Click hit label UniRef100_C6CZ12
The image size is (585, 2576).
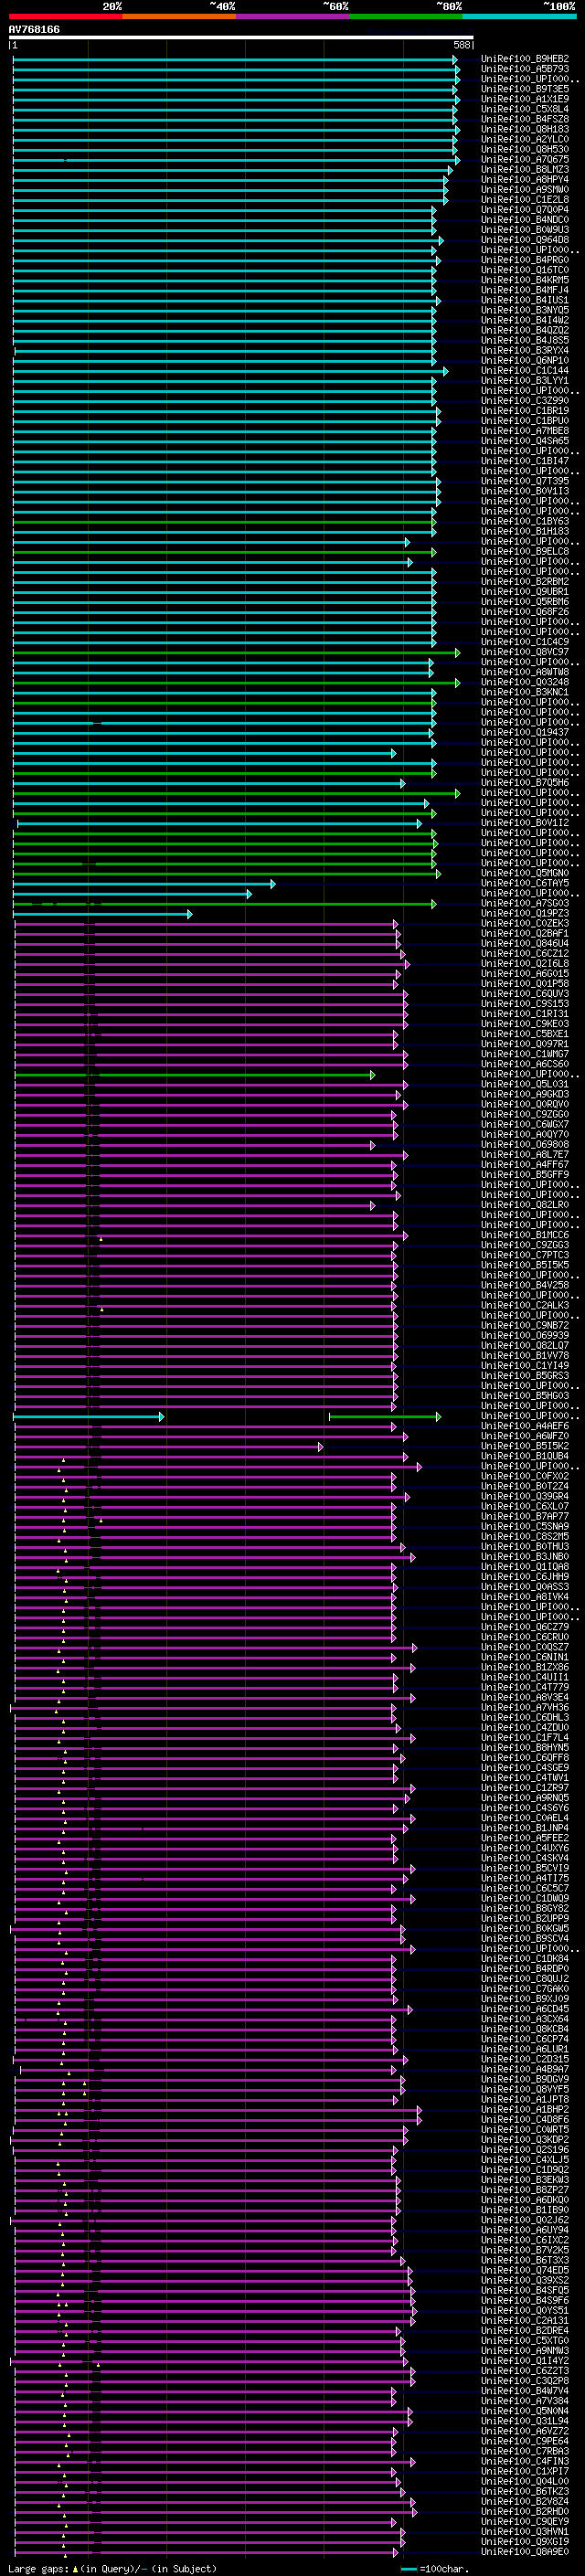click(524, 953)
